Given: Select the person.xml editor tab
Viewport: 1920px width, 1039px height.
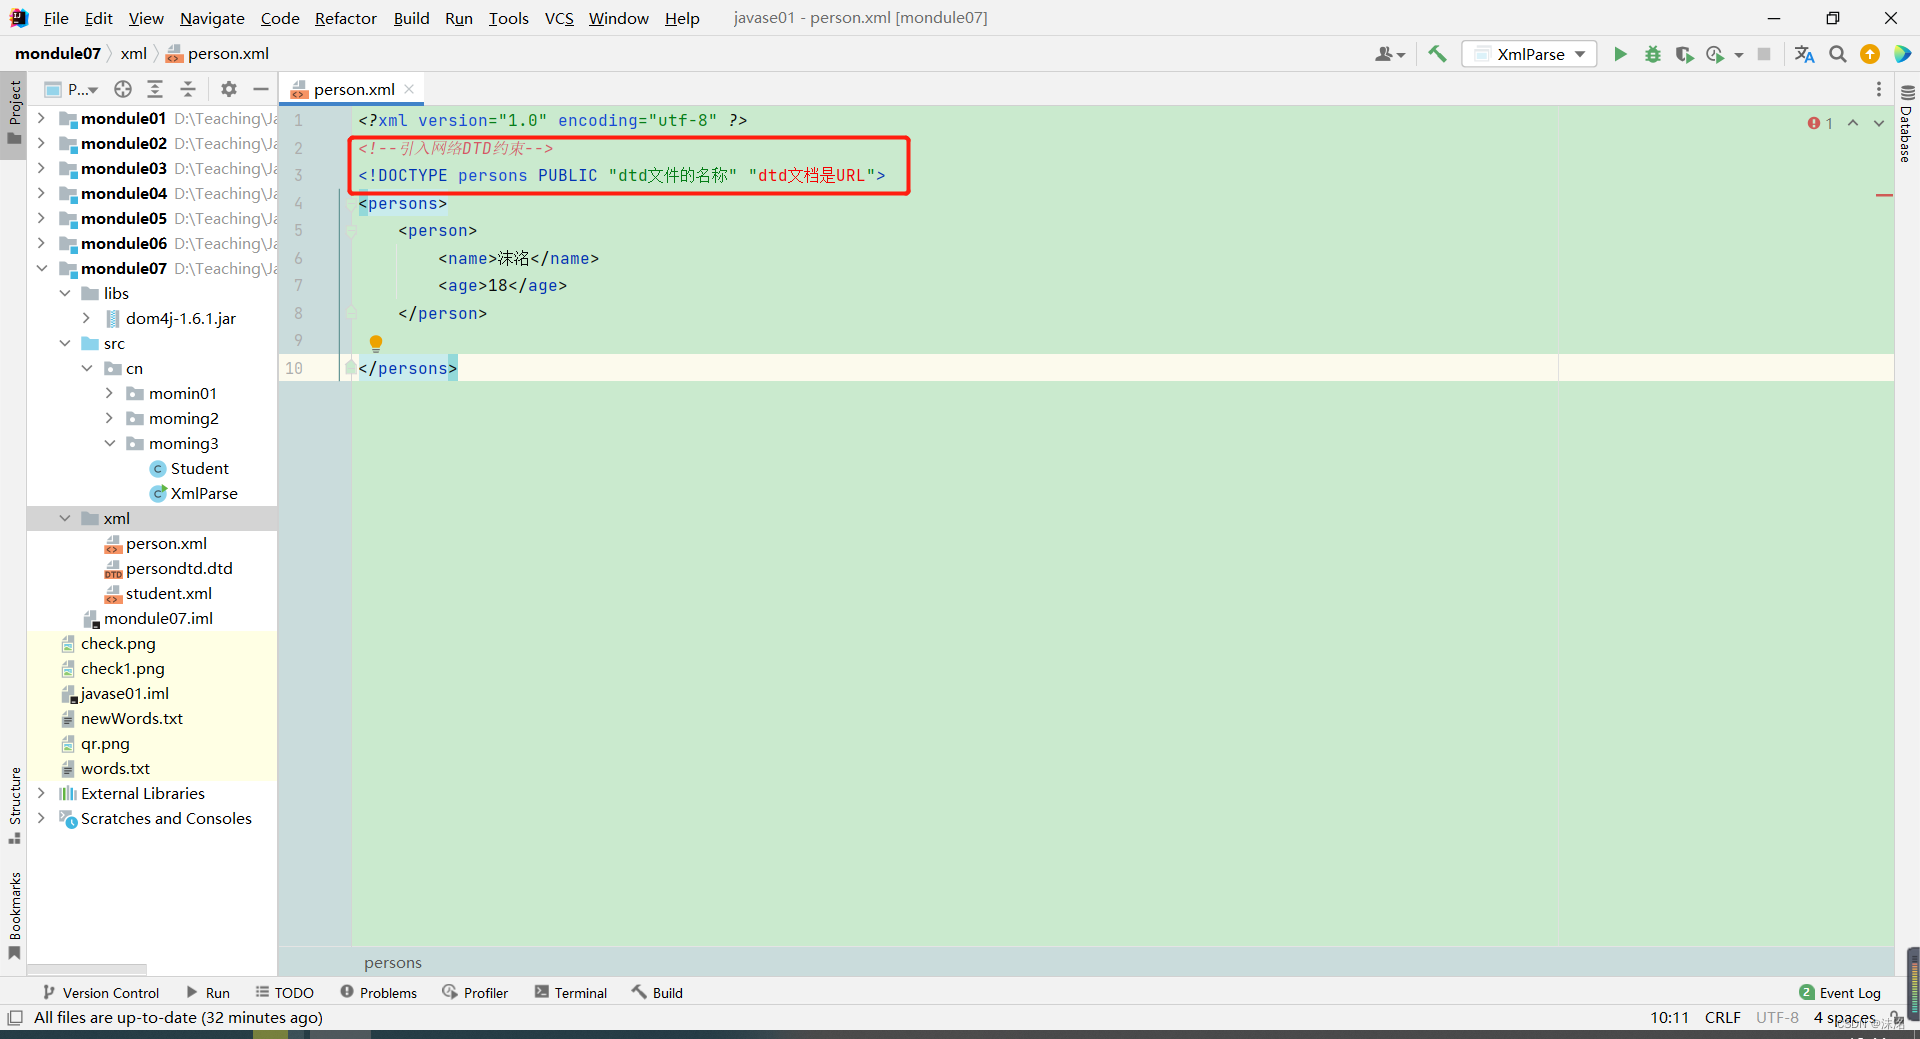Looking at the screenshot, I should click(353, 89).
